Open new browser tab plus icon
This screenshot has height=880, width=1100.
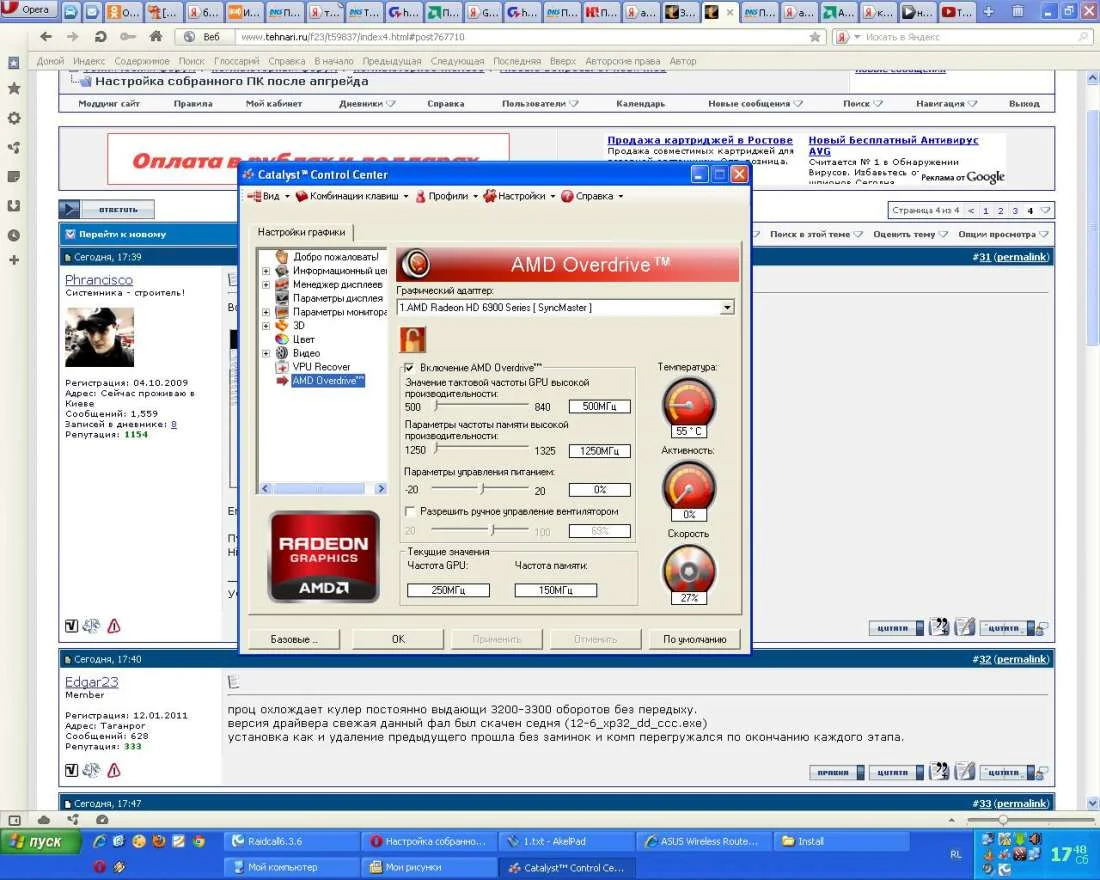click(x=988, y=11)
